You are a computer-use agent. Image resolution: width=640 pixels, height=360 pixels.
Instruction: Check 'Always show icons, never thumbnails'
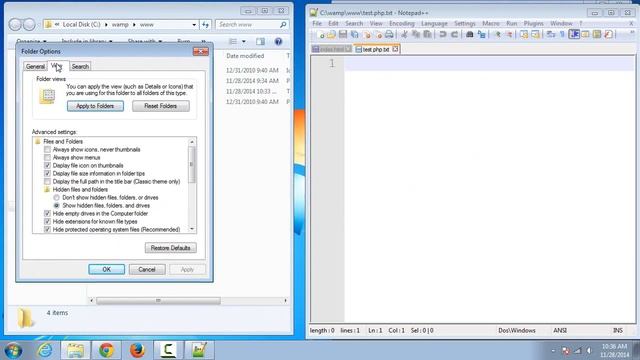click(47, 149)
